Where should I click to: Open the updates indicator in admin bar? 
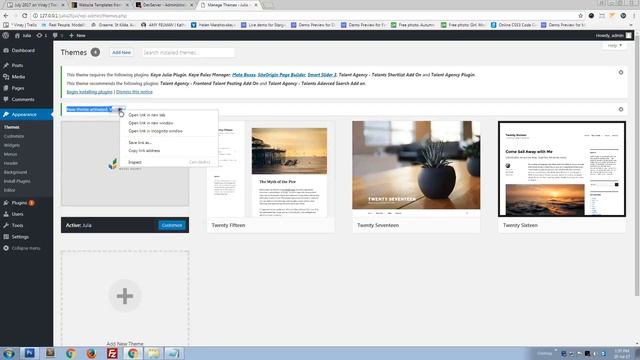coord(42,36)
